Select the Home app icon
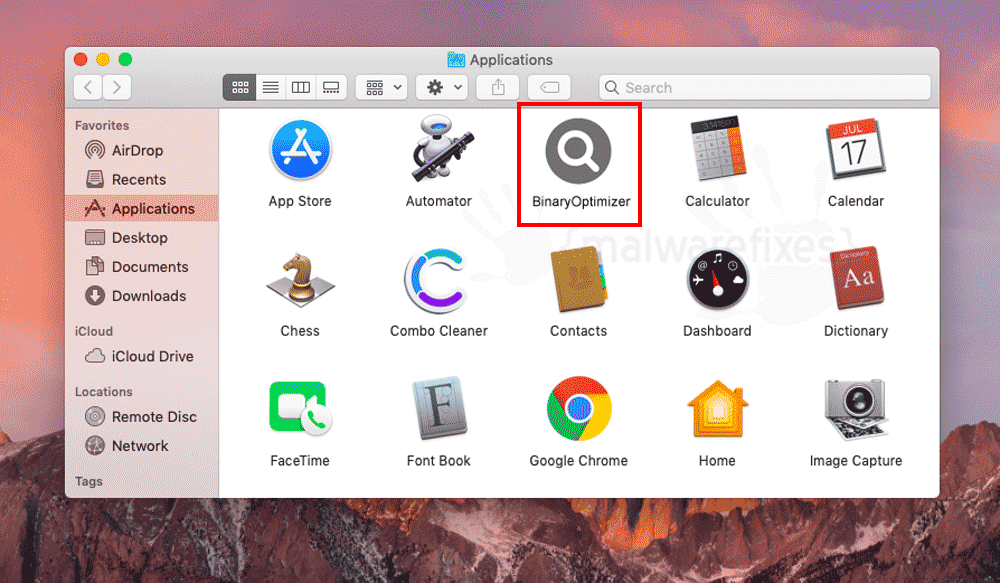Image resolution: width=1000 pixels, height=583 pixels. [x=717, y=409]
